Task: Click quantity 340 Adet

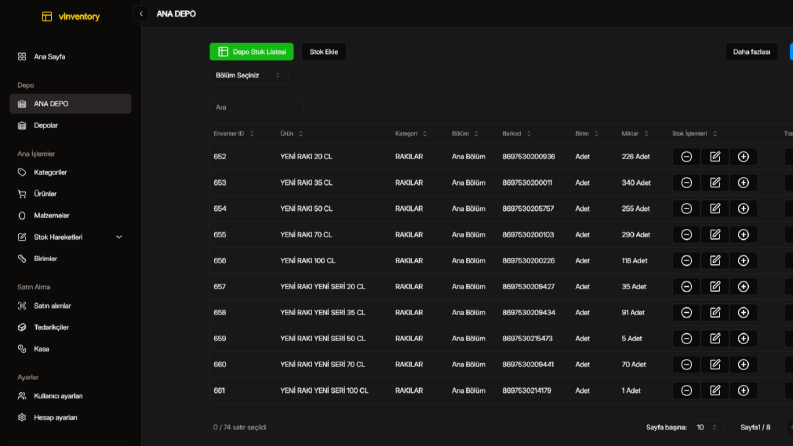Action: (x=636, y=183)
